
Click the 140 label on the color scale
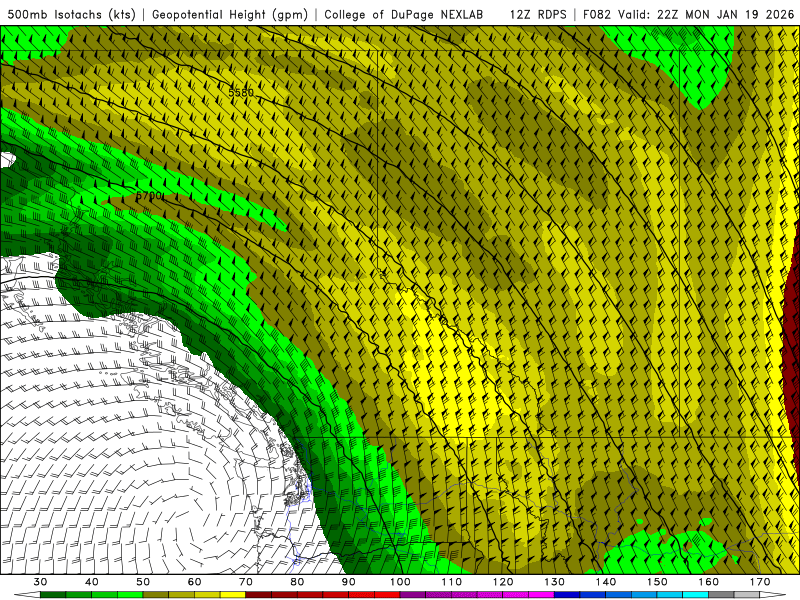tap(606, 582)
